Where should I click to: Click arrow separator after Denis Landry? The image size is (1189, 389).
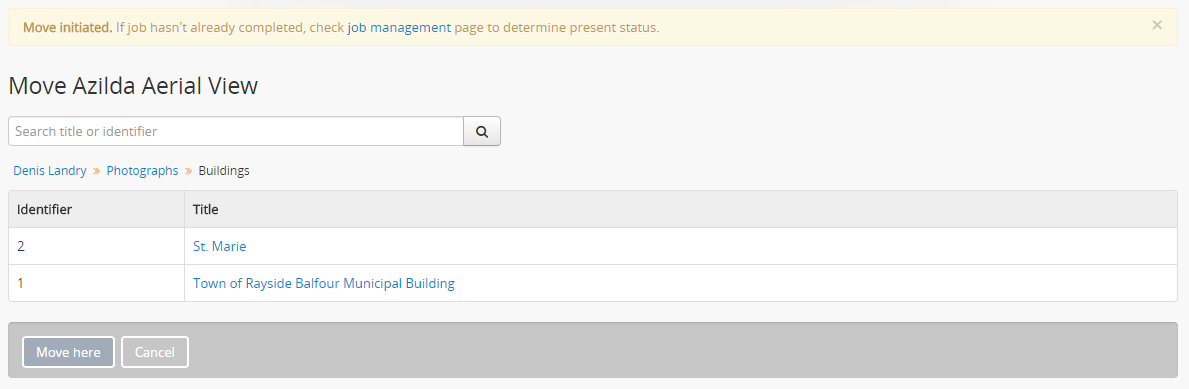pos(97,171)
